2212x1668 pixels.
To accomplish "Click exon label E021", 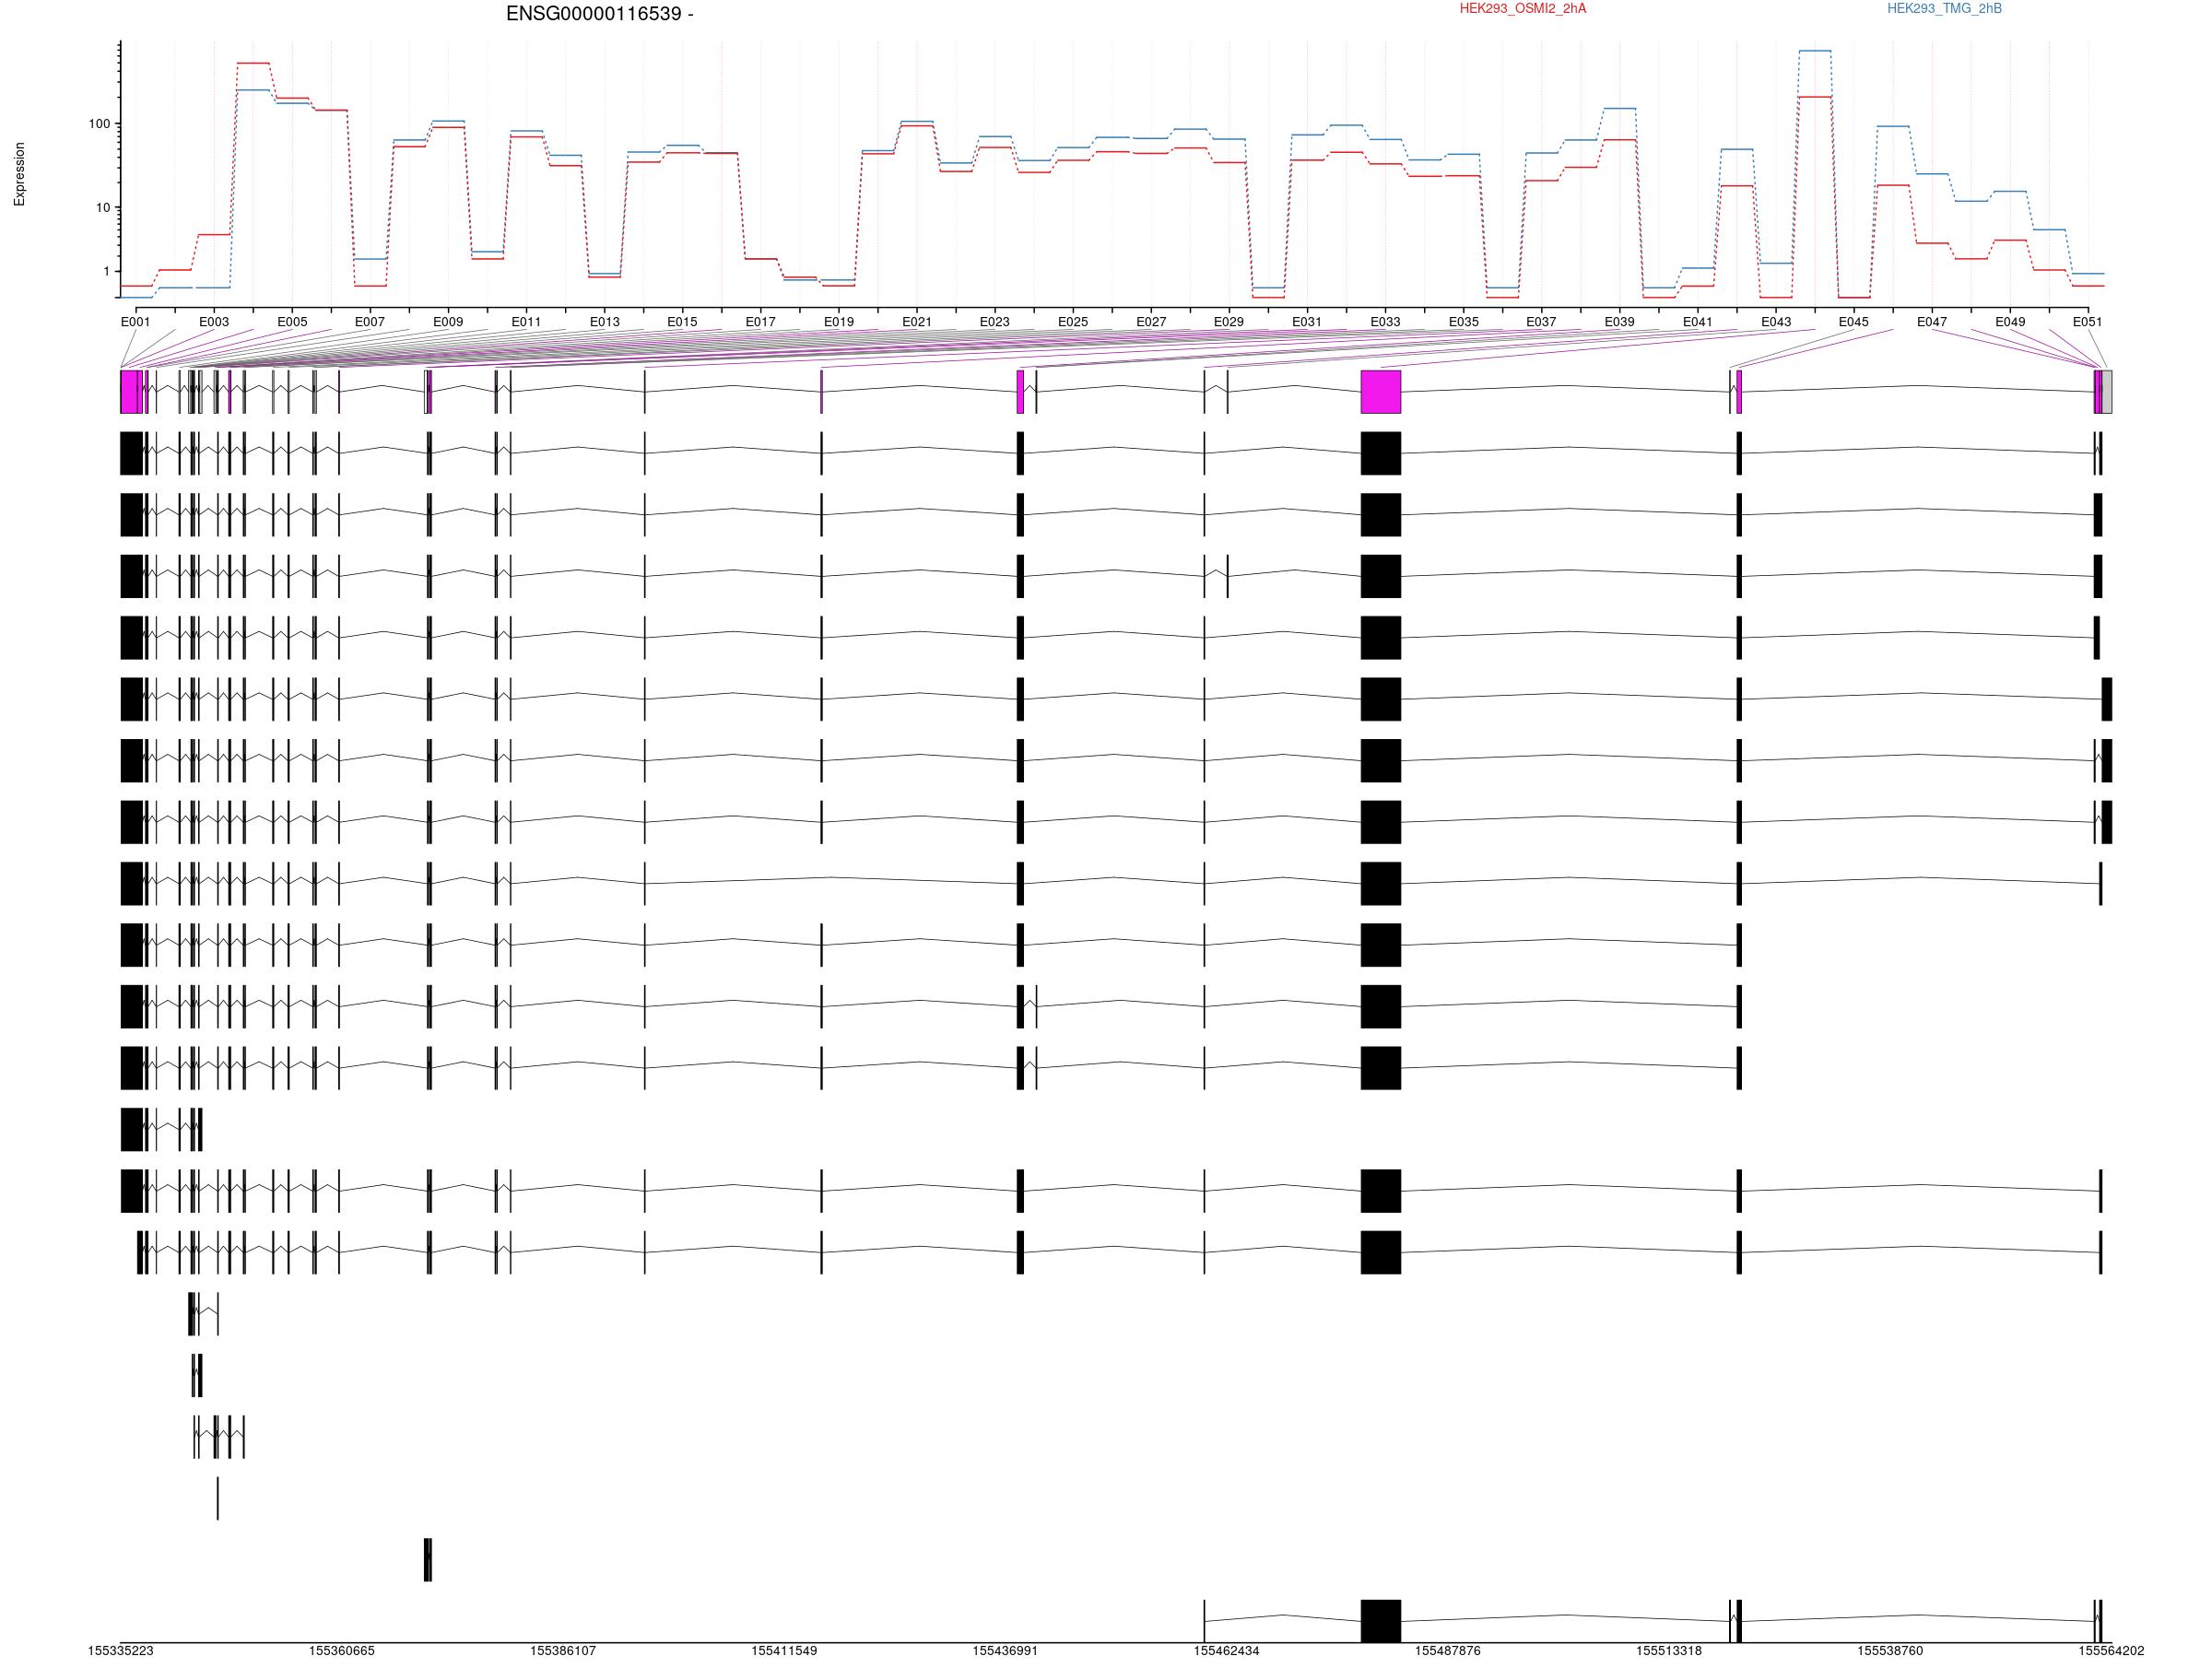I will [917, 322].
